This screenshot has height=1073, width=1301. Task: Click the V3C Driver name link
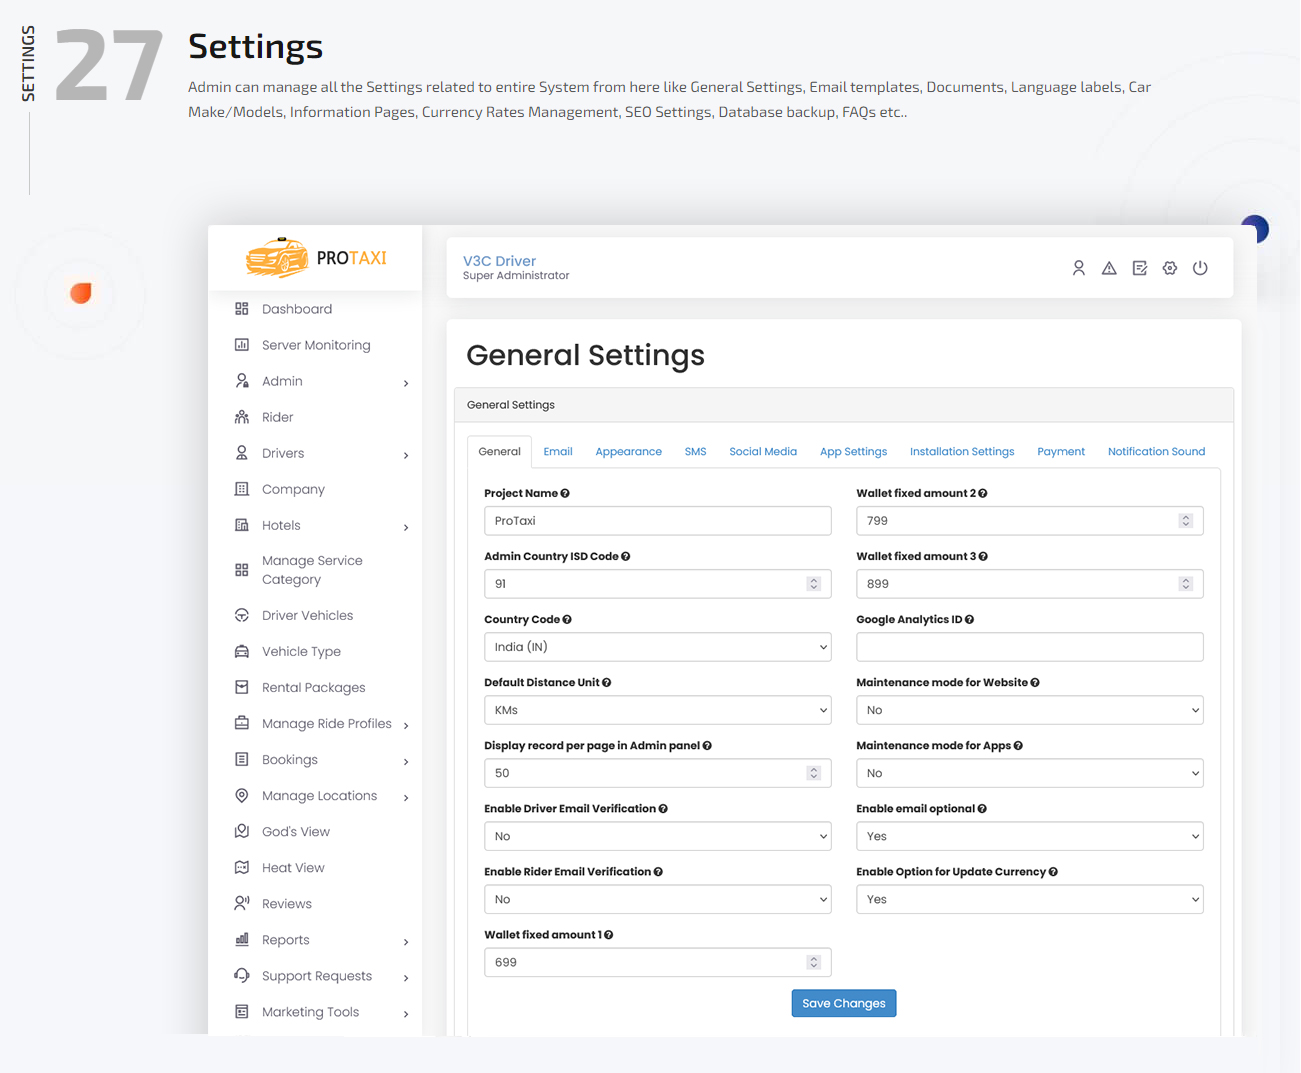coord(499,261)
